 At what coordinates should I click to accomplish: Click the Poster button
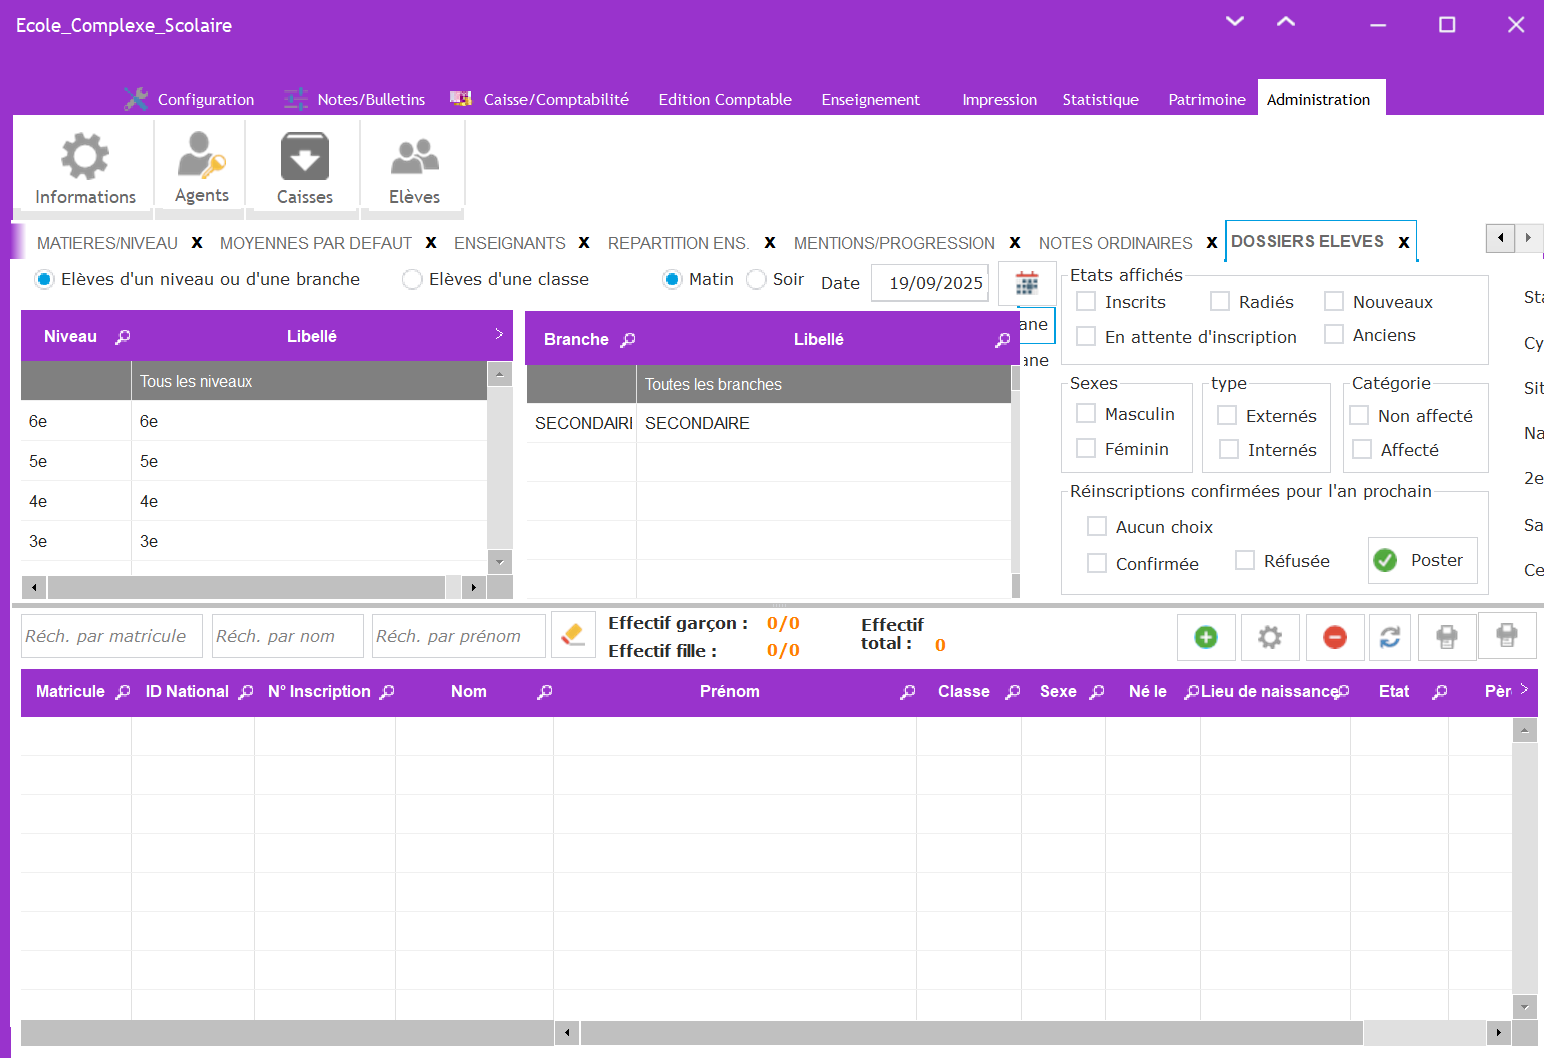1422,560
